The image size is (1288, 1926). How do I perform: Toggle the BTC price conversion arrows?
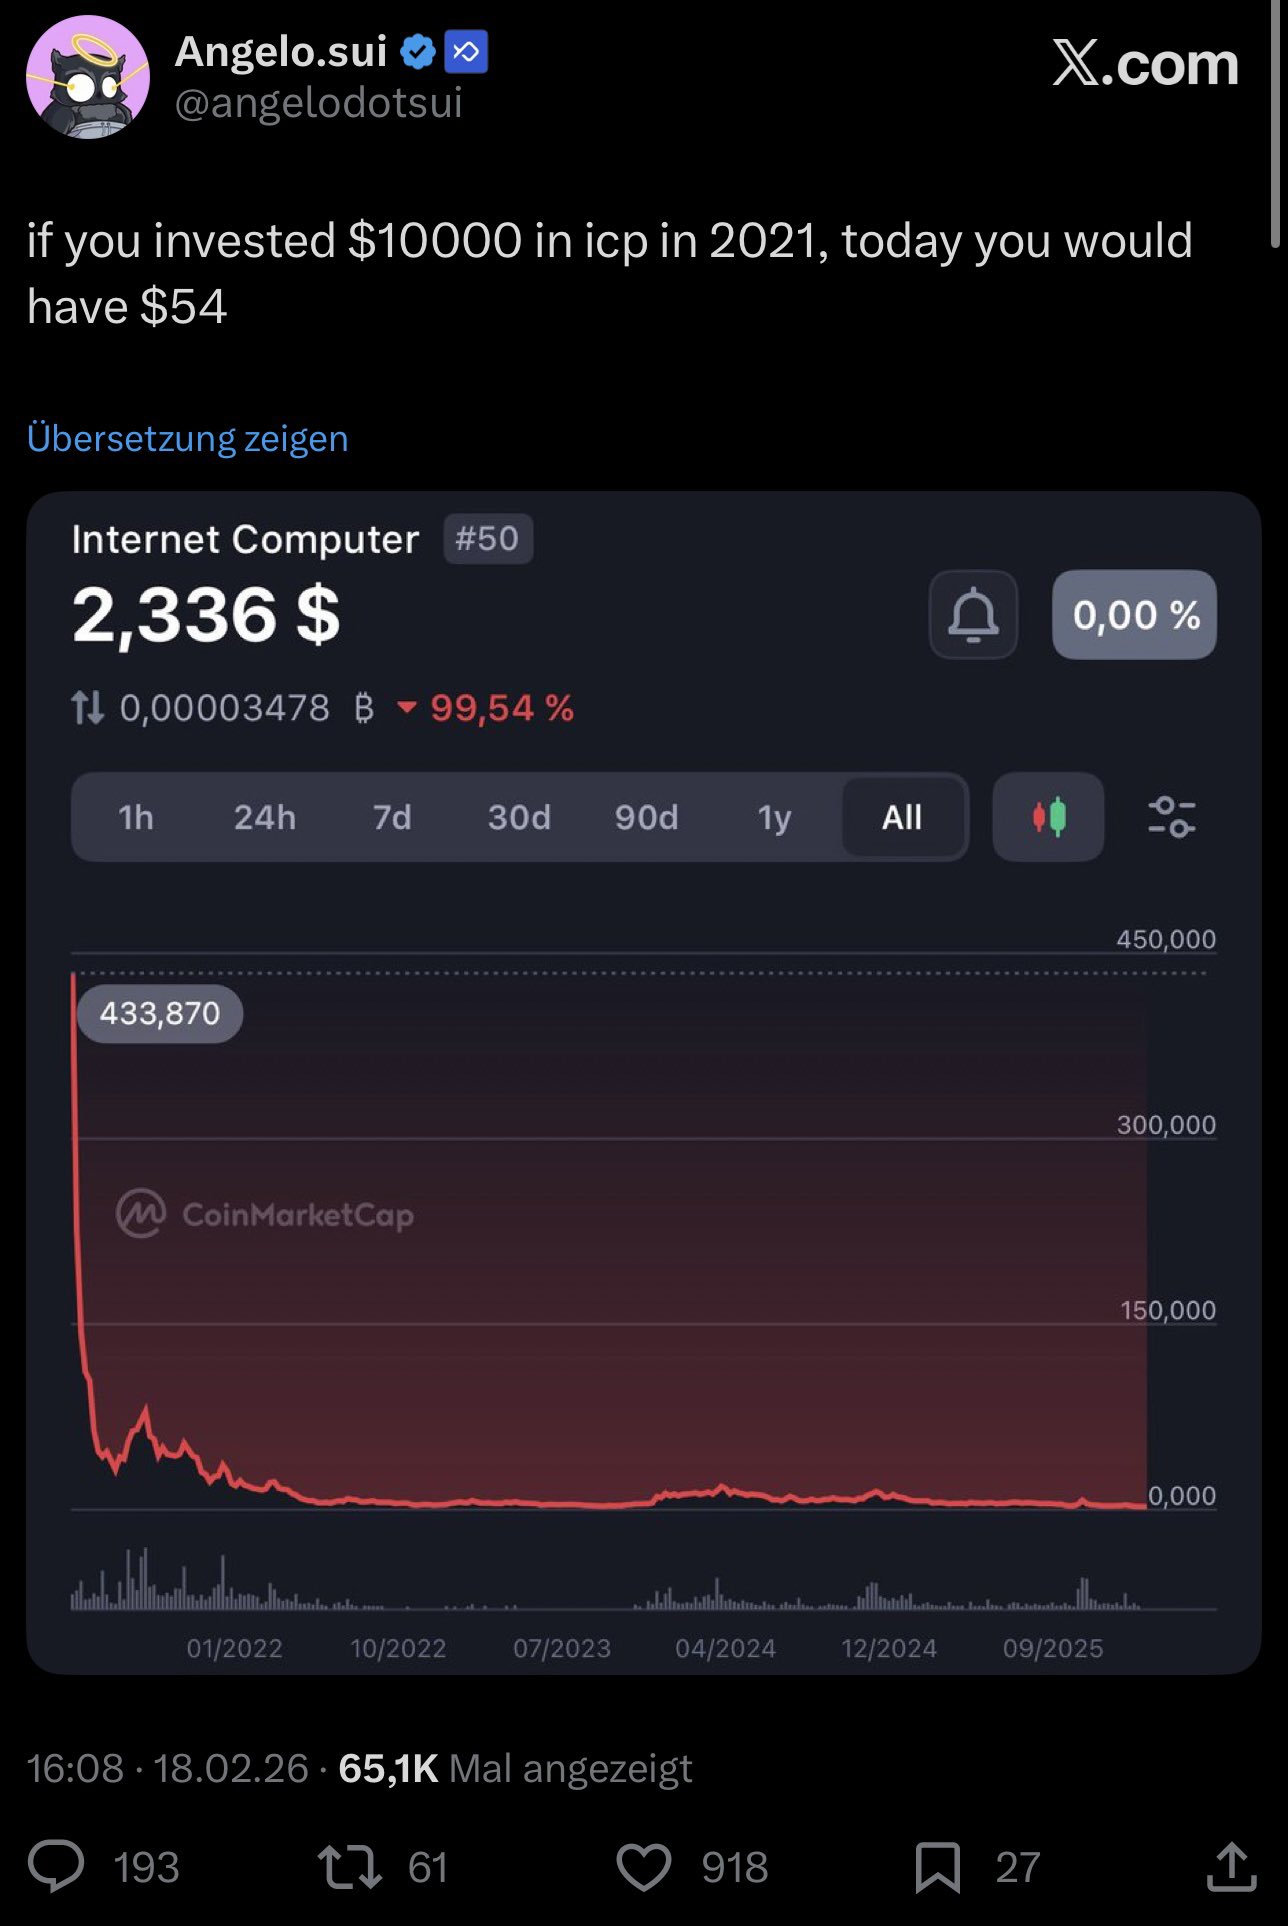tap(88, 708)
